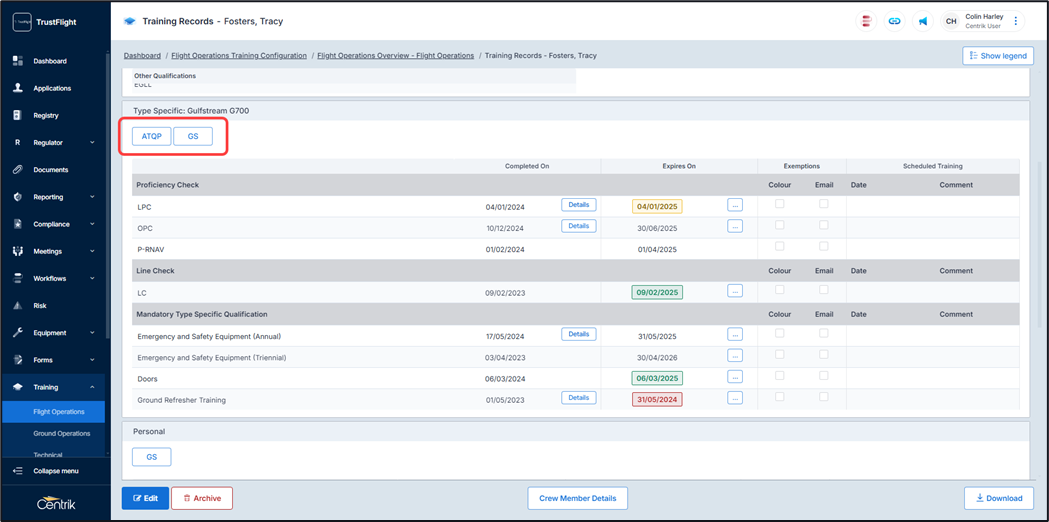Open the user menu three-dot icon
This screenshot has width=1049, height=522.
(x=1016, y=21)
